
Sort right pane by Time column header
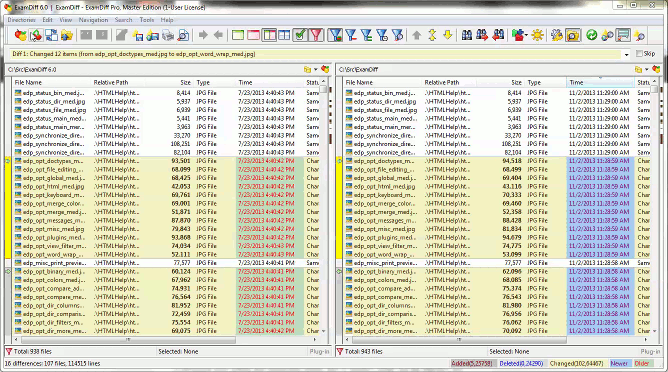coord(600,82)
